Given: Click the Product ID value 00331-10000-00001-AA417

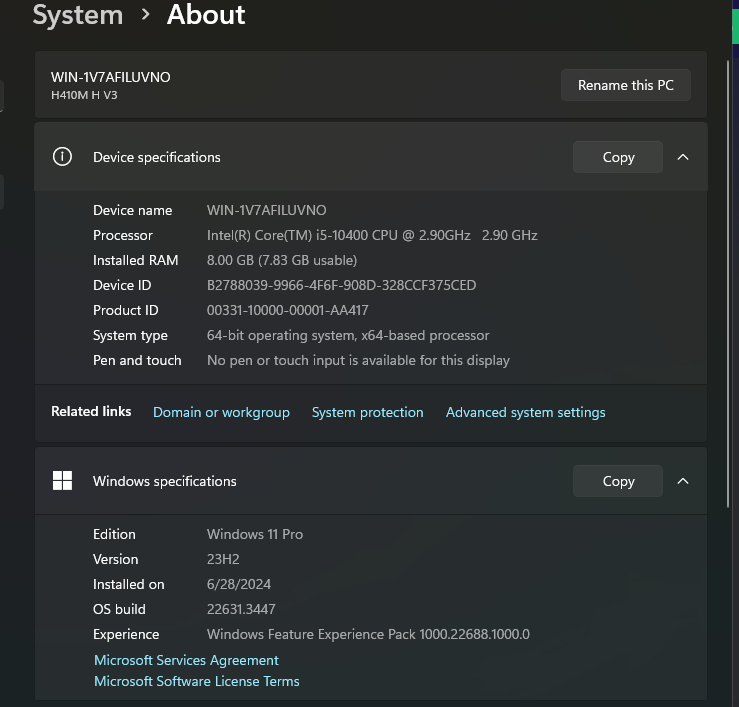Looking at the screenshot, I should (x=287, y=310).
